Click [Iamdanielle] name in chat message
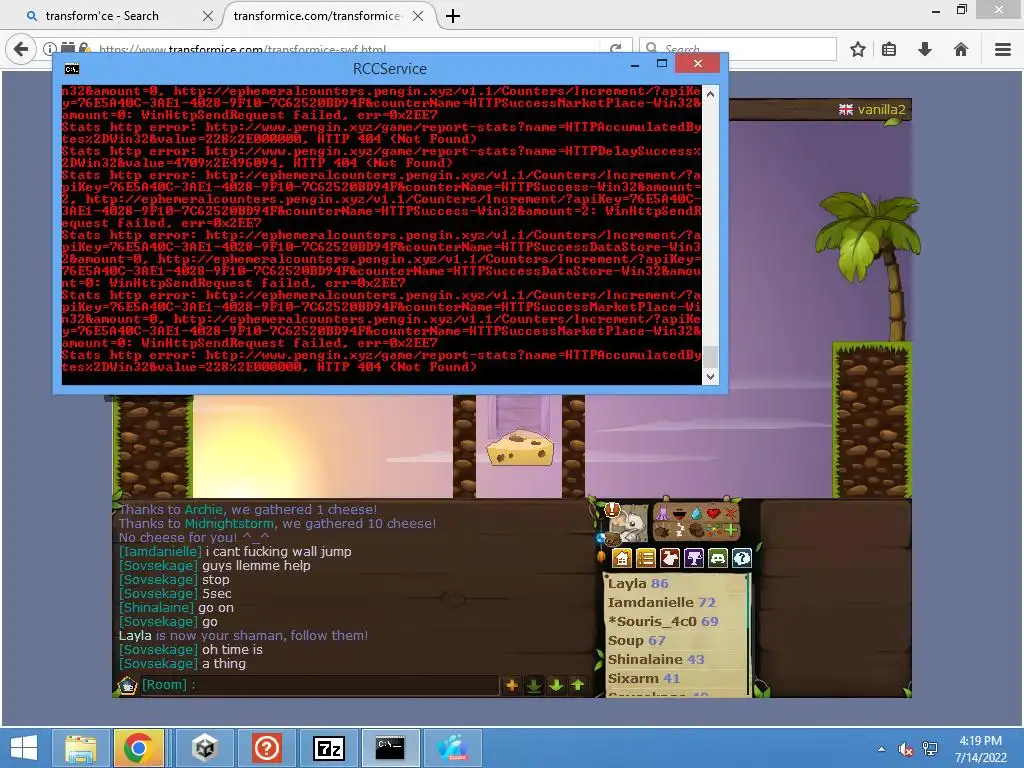 (160, 552)
